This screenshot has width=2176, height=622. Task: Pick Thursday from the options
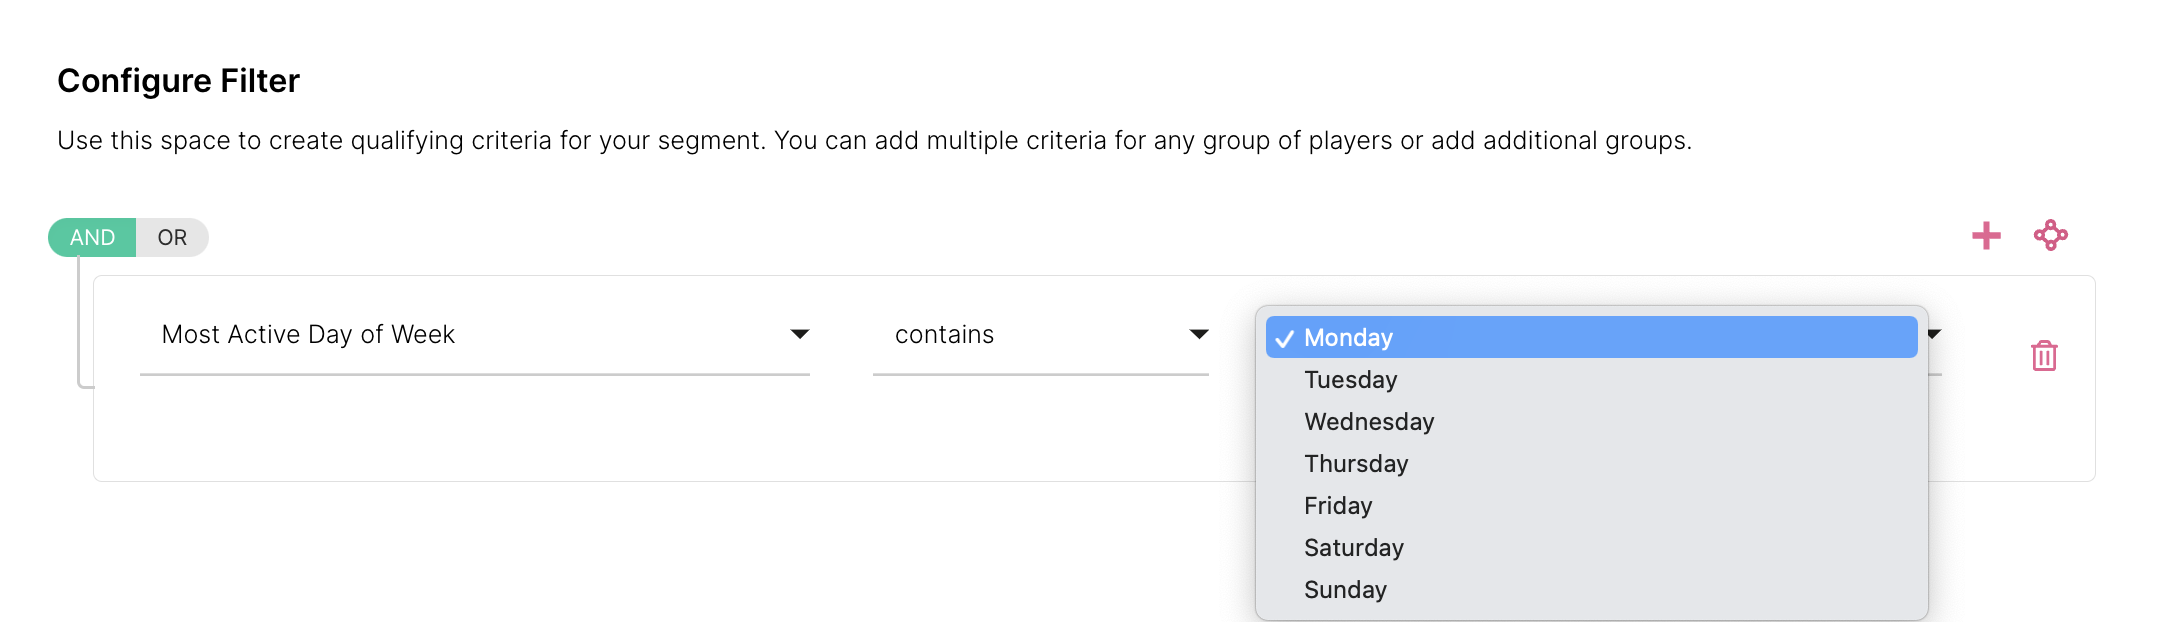click(x=1356, y=464)
